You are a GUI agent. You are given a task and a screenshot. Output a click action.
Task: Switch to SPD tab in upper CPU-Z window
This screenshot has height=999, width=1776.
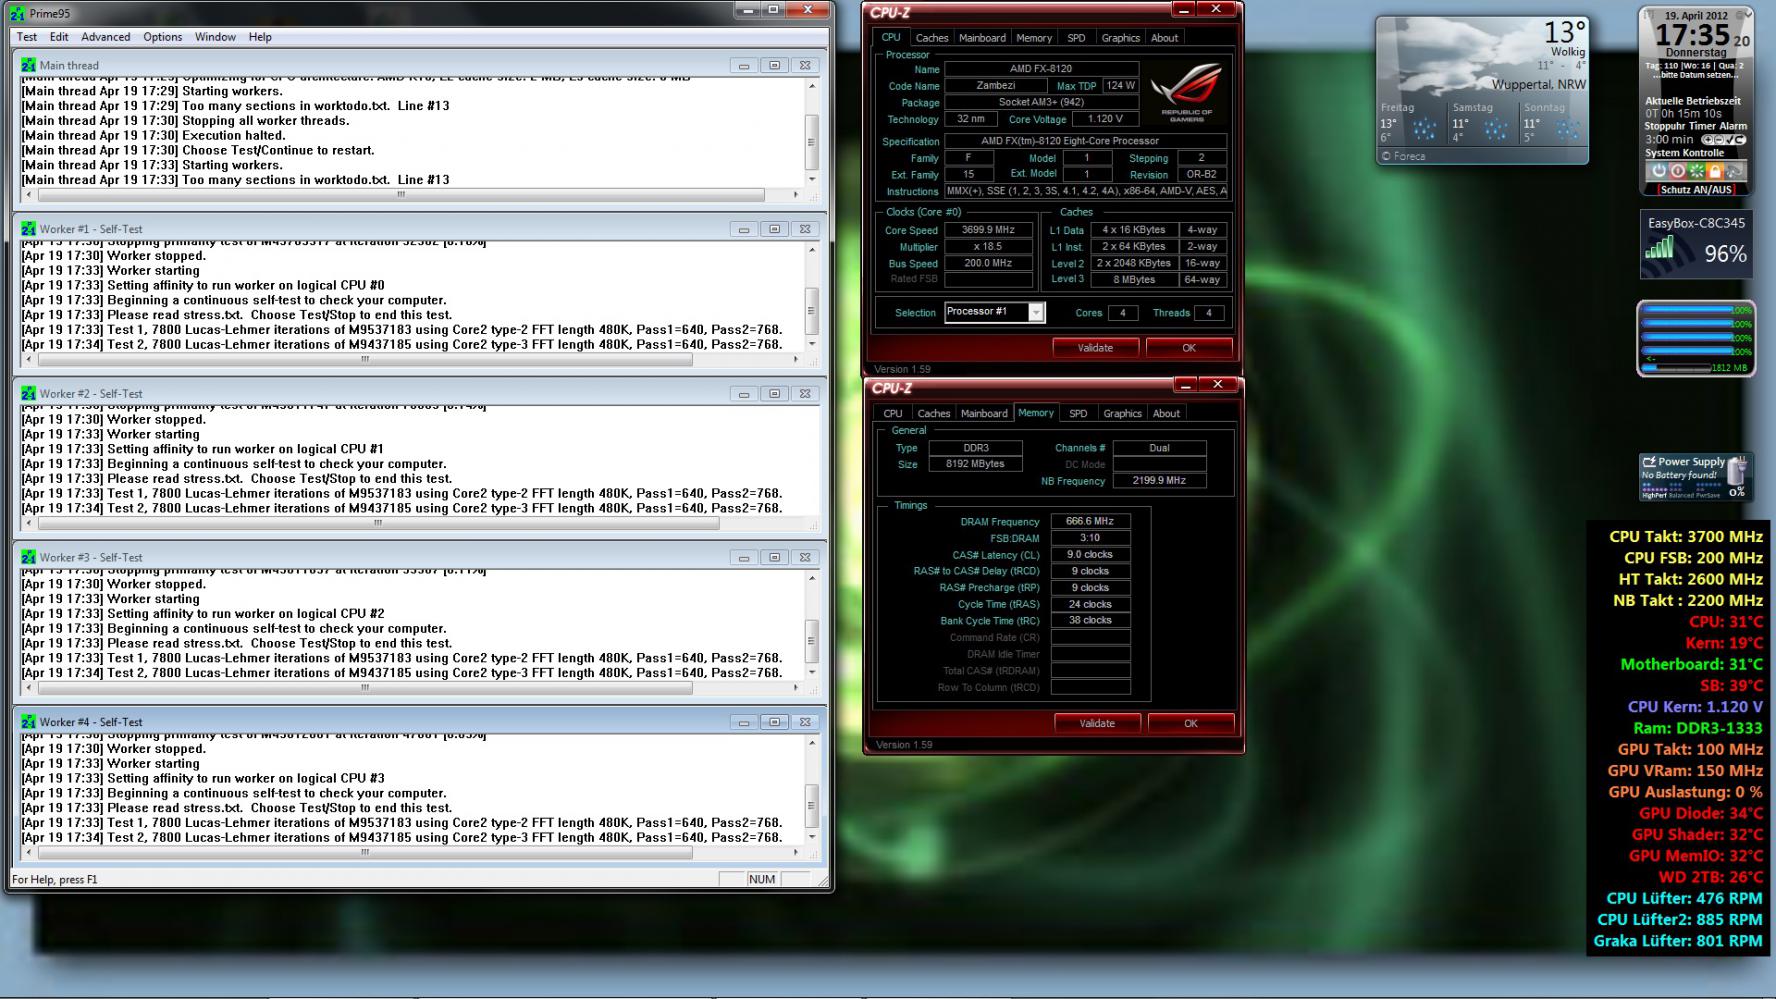[1076, 38]
